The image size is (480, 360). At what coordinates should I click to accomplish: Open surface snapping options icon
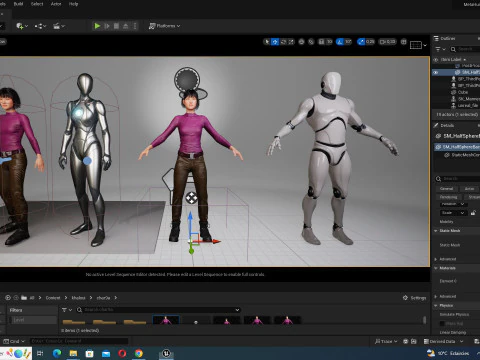311,42
